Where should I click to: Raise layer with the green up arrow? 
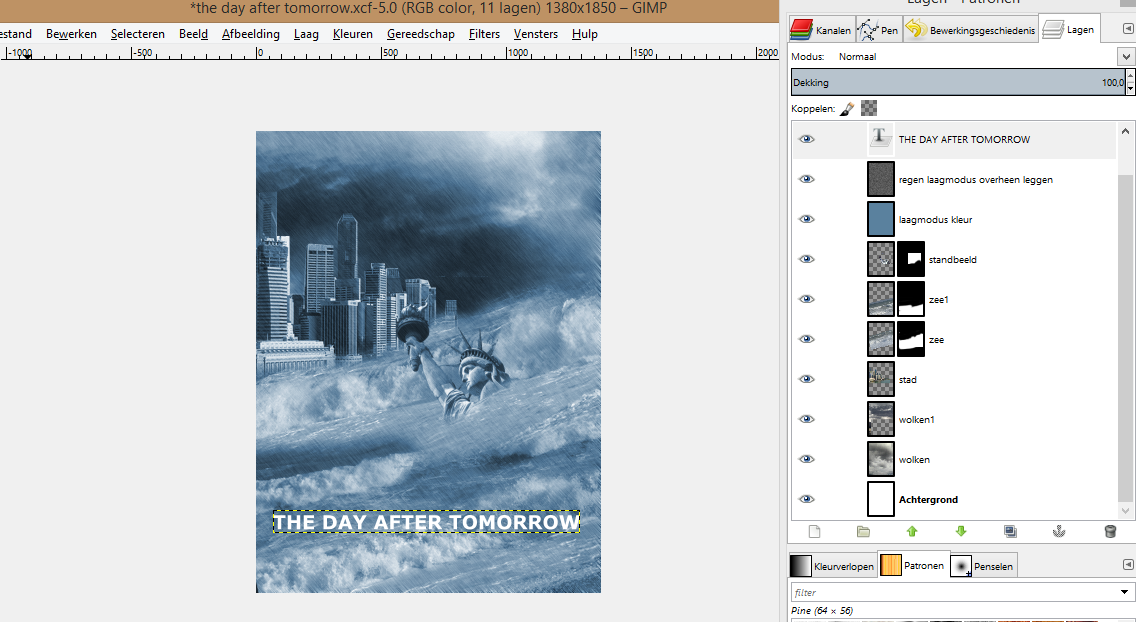point(912,532)
